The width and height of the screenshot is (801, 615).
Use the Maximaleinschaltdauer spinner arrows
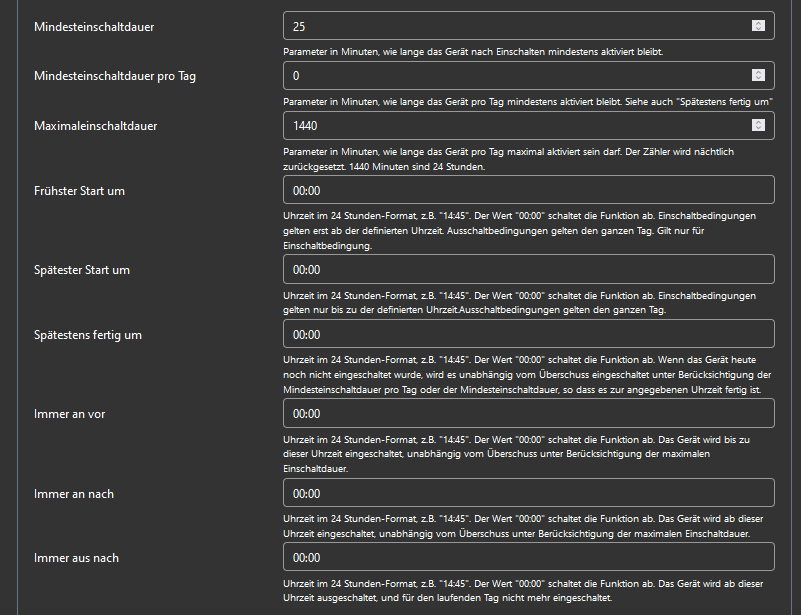click(x=758, y=125)
